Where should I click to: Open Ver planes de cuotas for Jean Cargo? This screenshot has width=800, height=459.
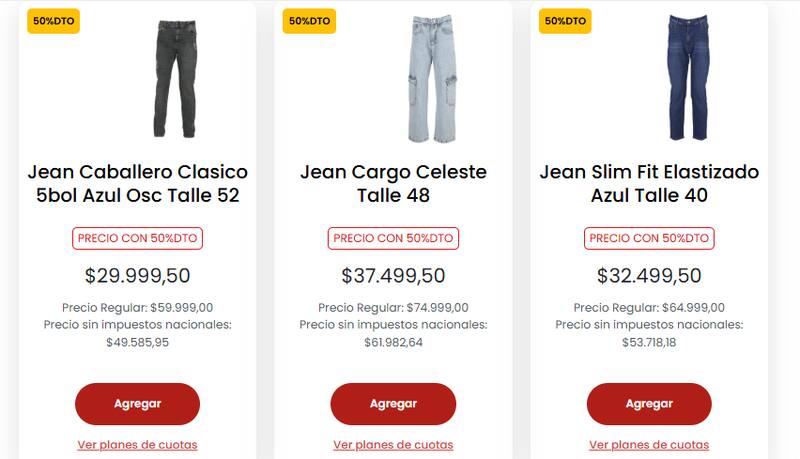393,445
